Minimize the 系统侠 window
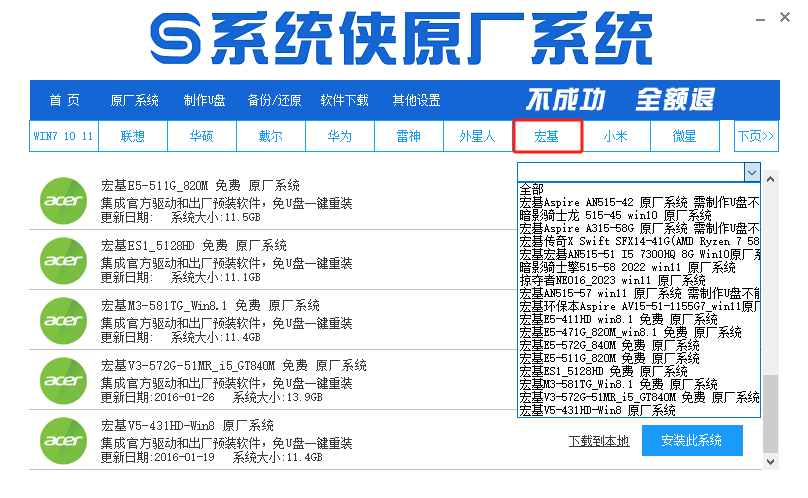 click(761, 19)
